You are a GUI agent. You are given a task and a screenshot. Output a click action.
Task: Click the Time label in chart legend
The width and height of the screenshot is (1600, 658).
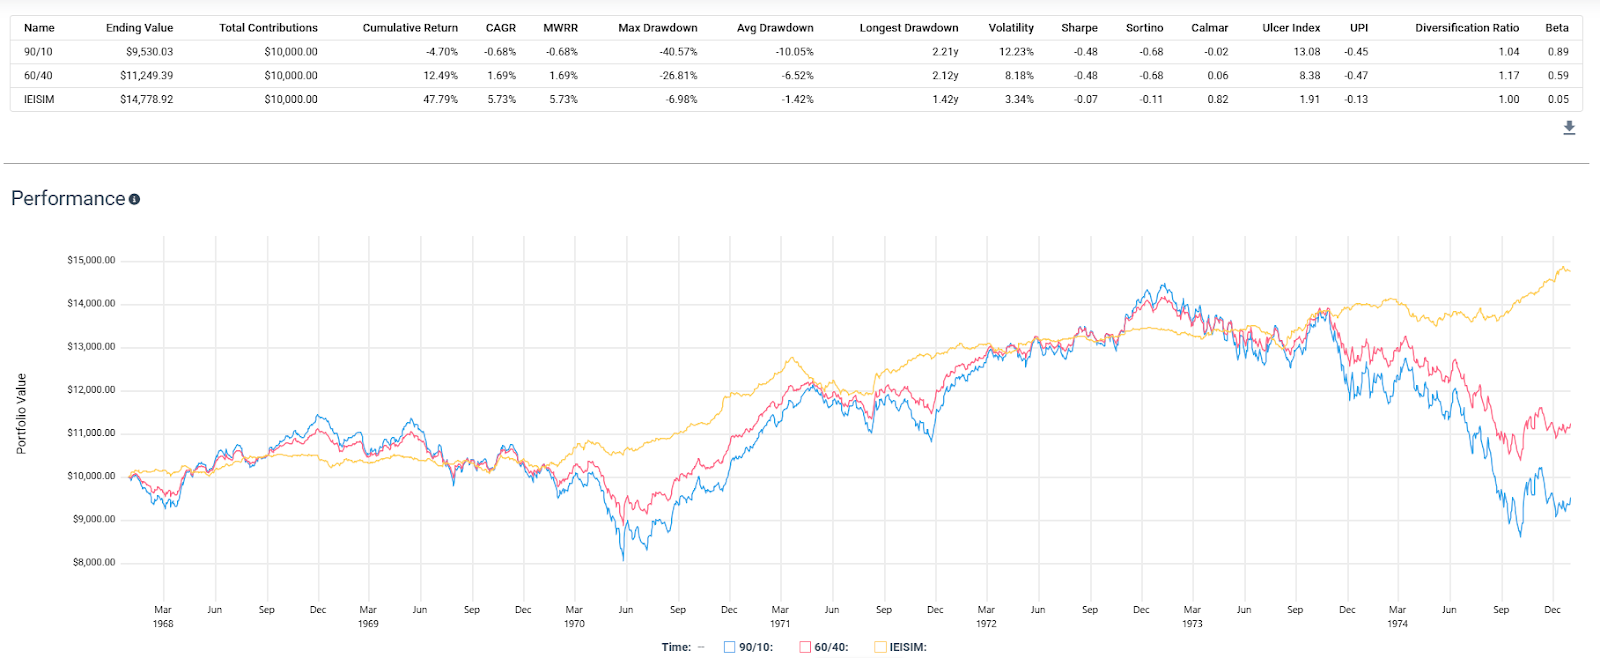click(x=676, y=647)
